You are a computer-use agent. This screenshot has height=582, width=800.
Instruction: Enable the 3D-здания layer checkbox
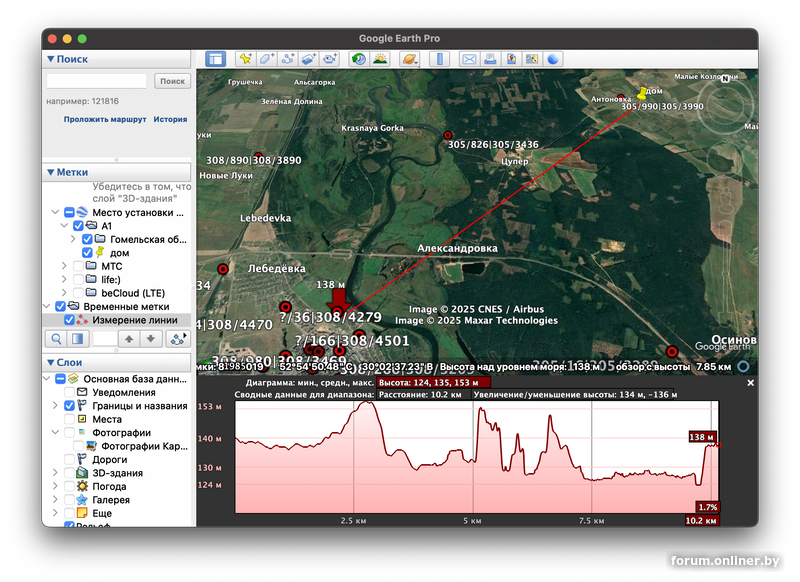[x=69, y=473]
